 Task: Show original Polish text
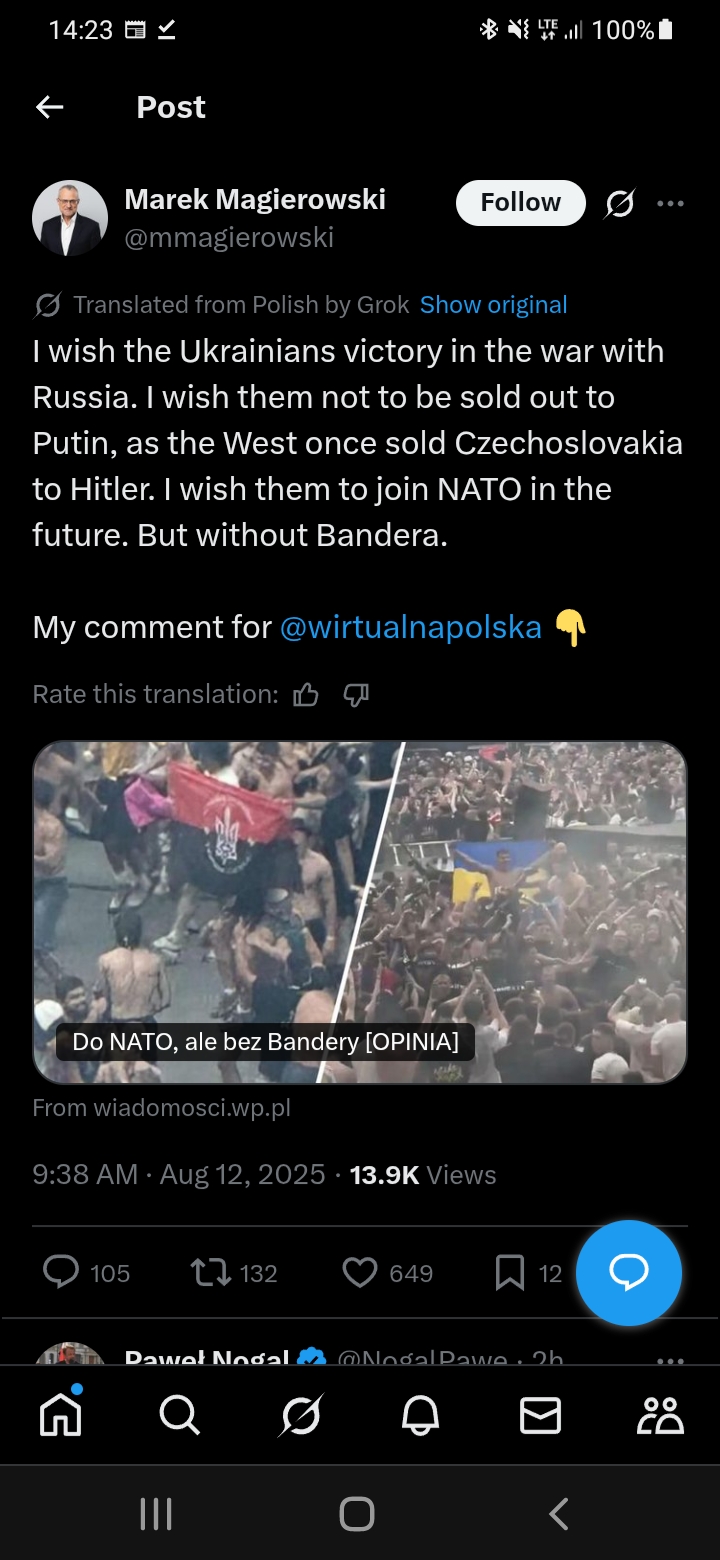pos(493,305)
